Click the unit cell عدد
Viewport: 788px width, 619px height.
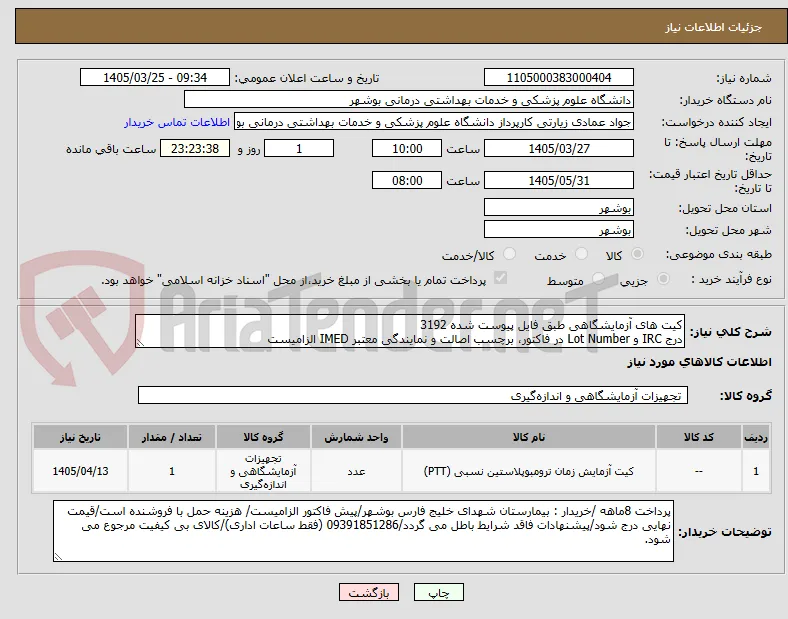click(356, 471)
